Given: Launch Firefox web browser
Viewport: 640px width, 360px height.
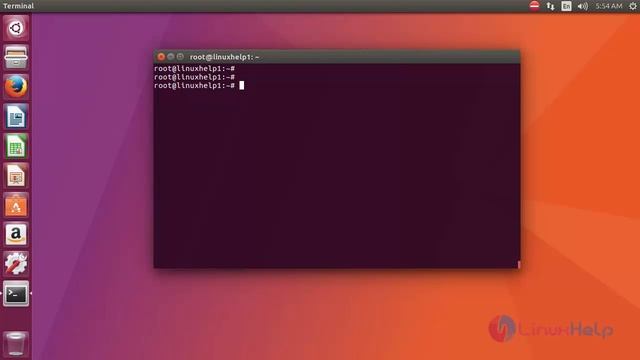Looking at the screenshot, I should tap(16, 87).
